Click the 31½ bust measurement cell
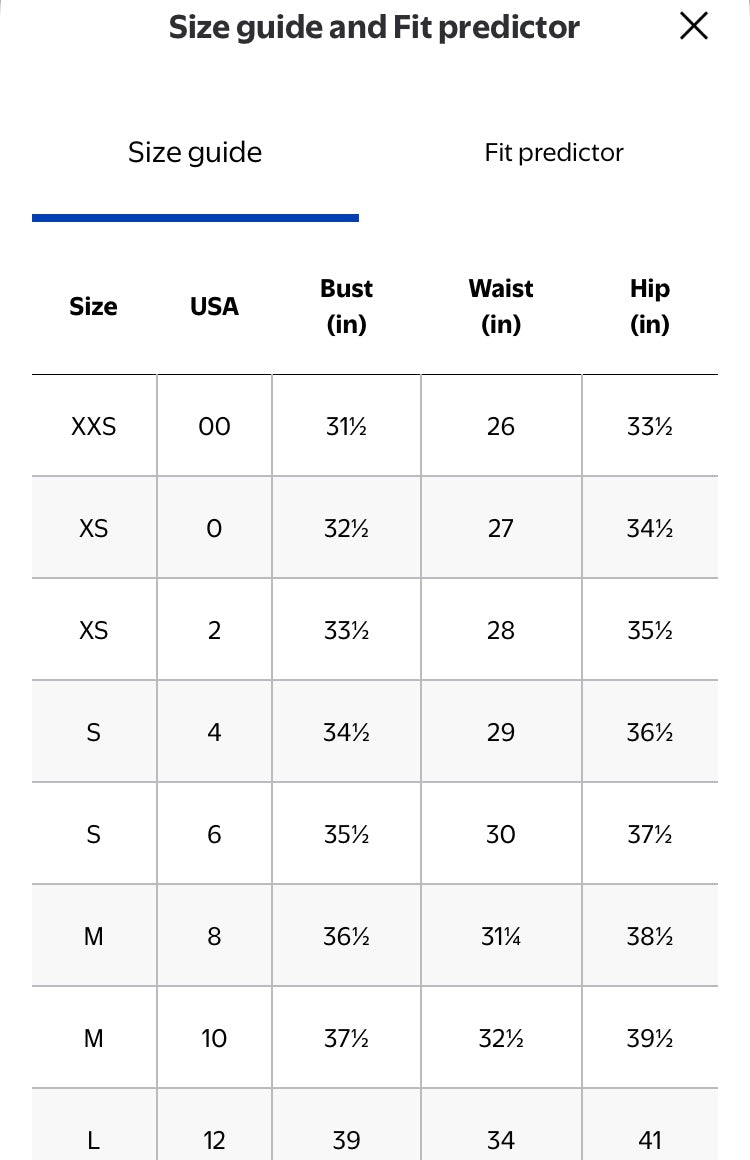750x1160 pixels. 346,427
